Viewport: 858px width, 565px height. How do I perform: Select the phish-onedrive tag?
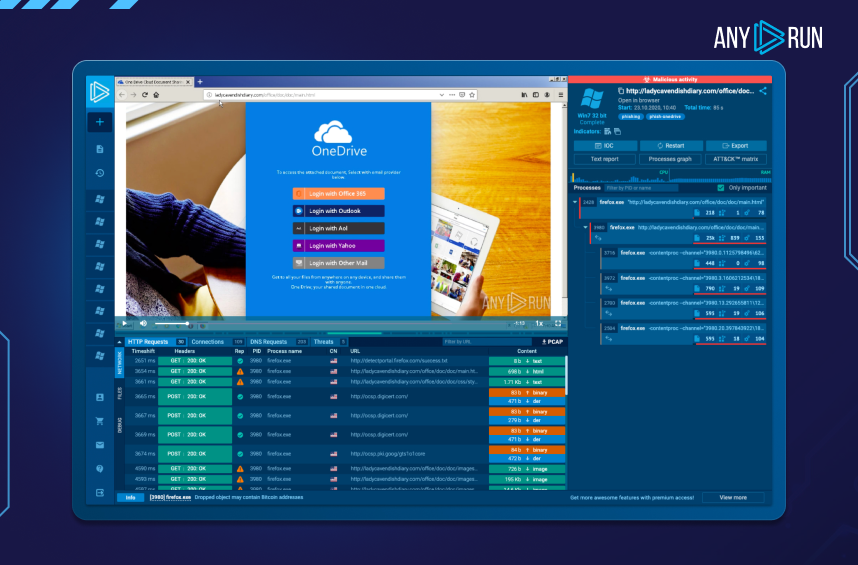tap(665, 117)
